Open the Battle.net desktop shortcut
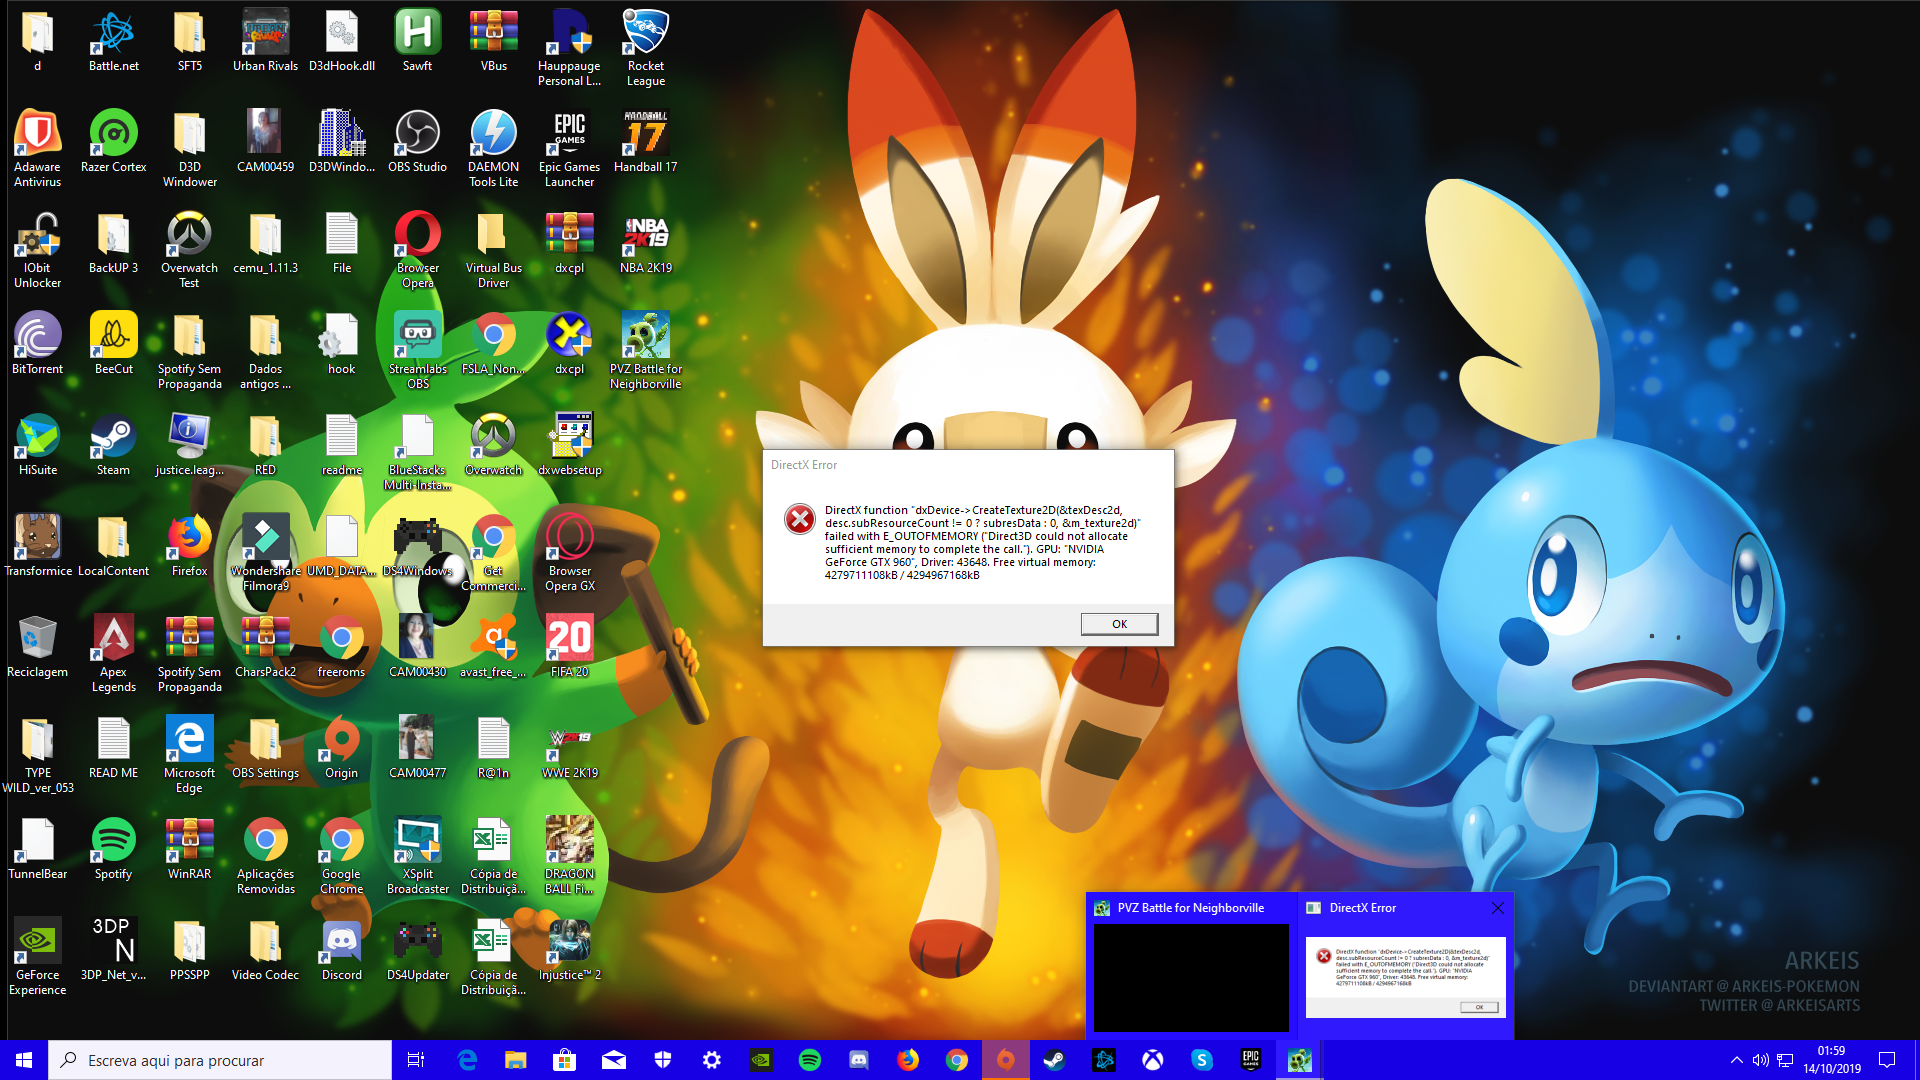This screenshot has height=1080, width=1920. [113, 36]
